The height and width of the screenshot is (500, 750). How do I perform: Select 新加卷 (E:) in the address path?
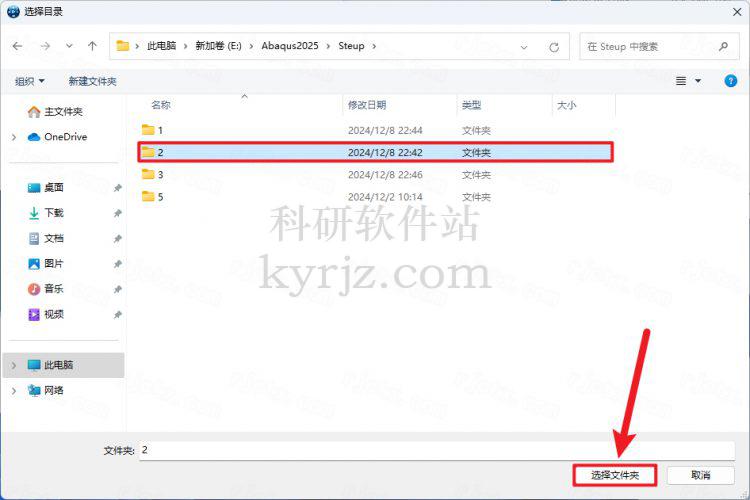[x=218, y=46]
